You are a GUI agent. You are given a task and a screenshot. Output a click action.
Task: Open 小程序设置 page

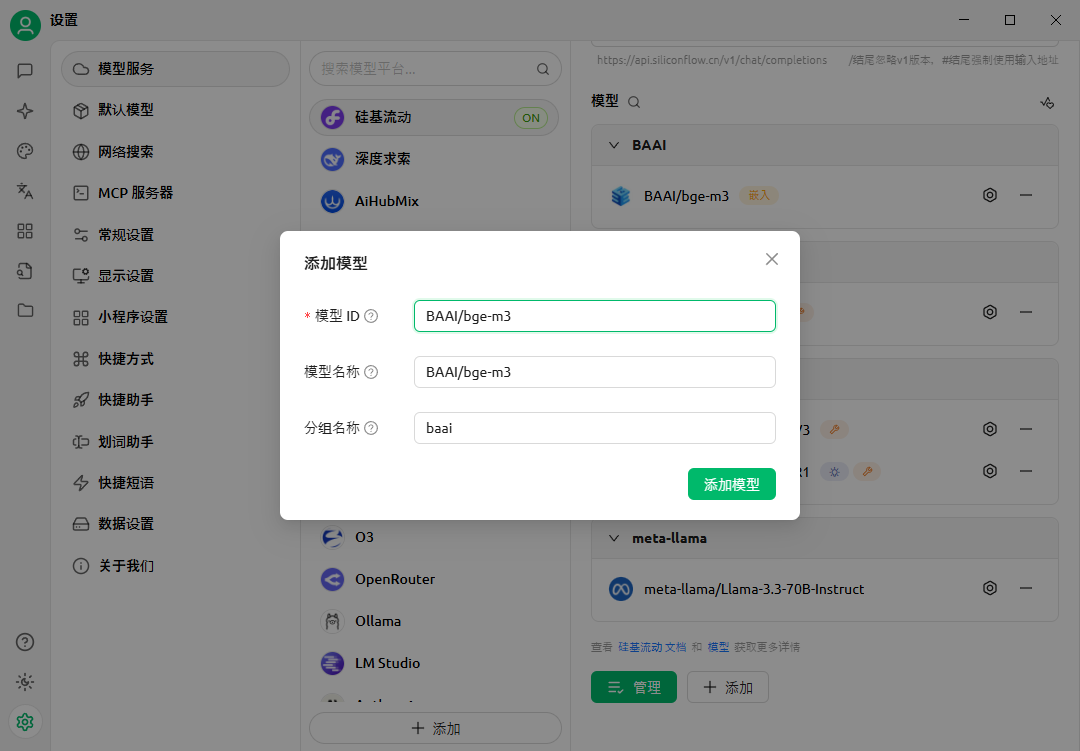click(x=176, y=317)
